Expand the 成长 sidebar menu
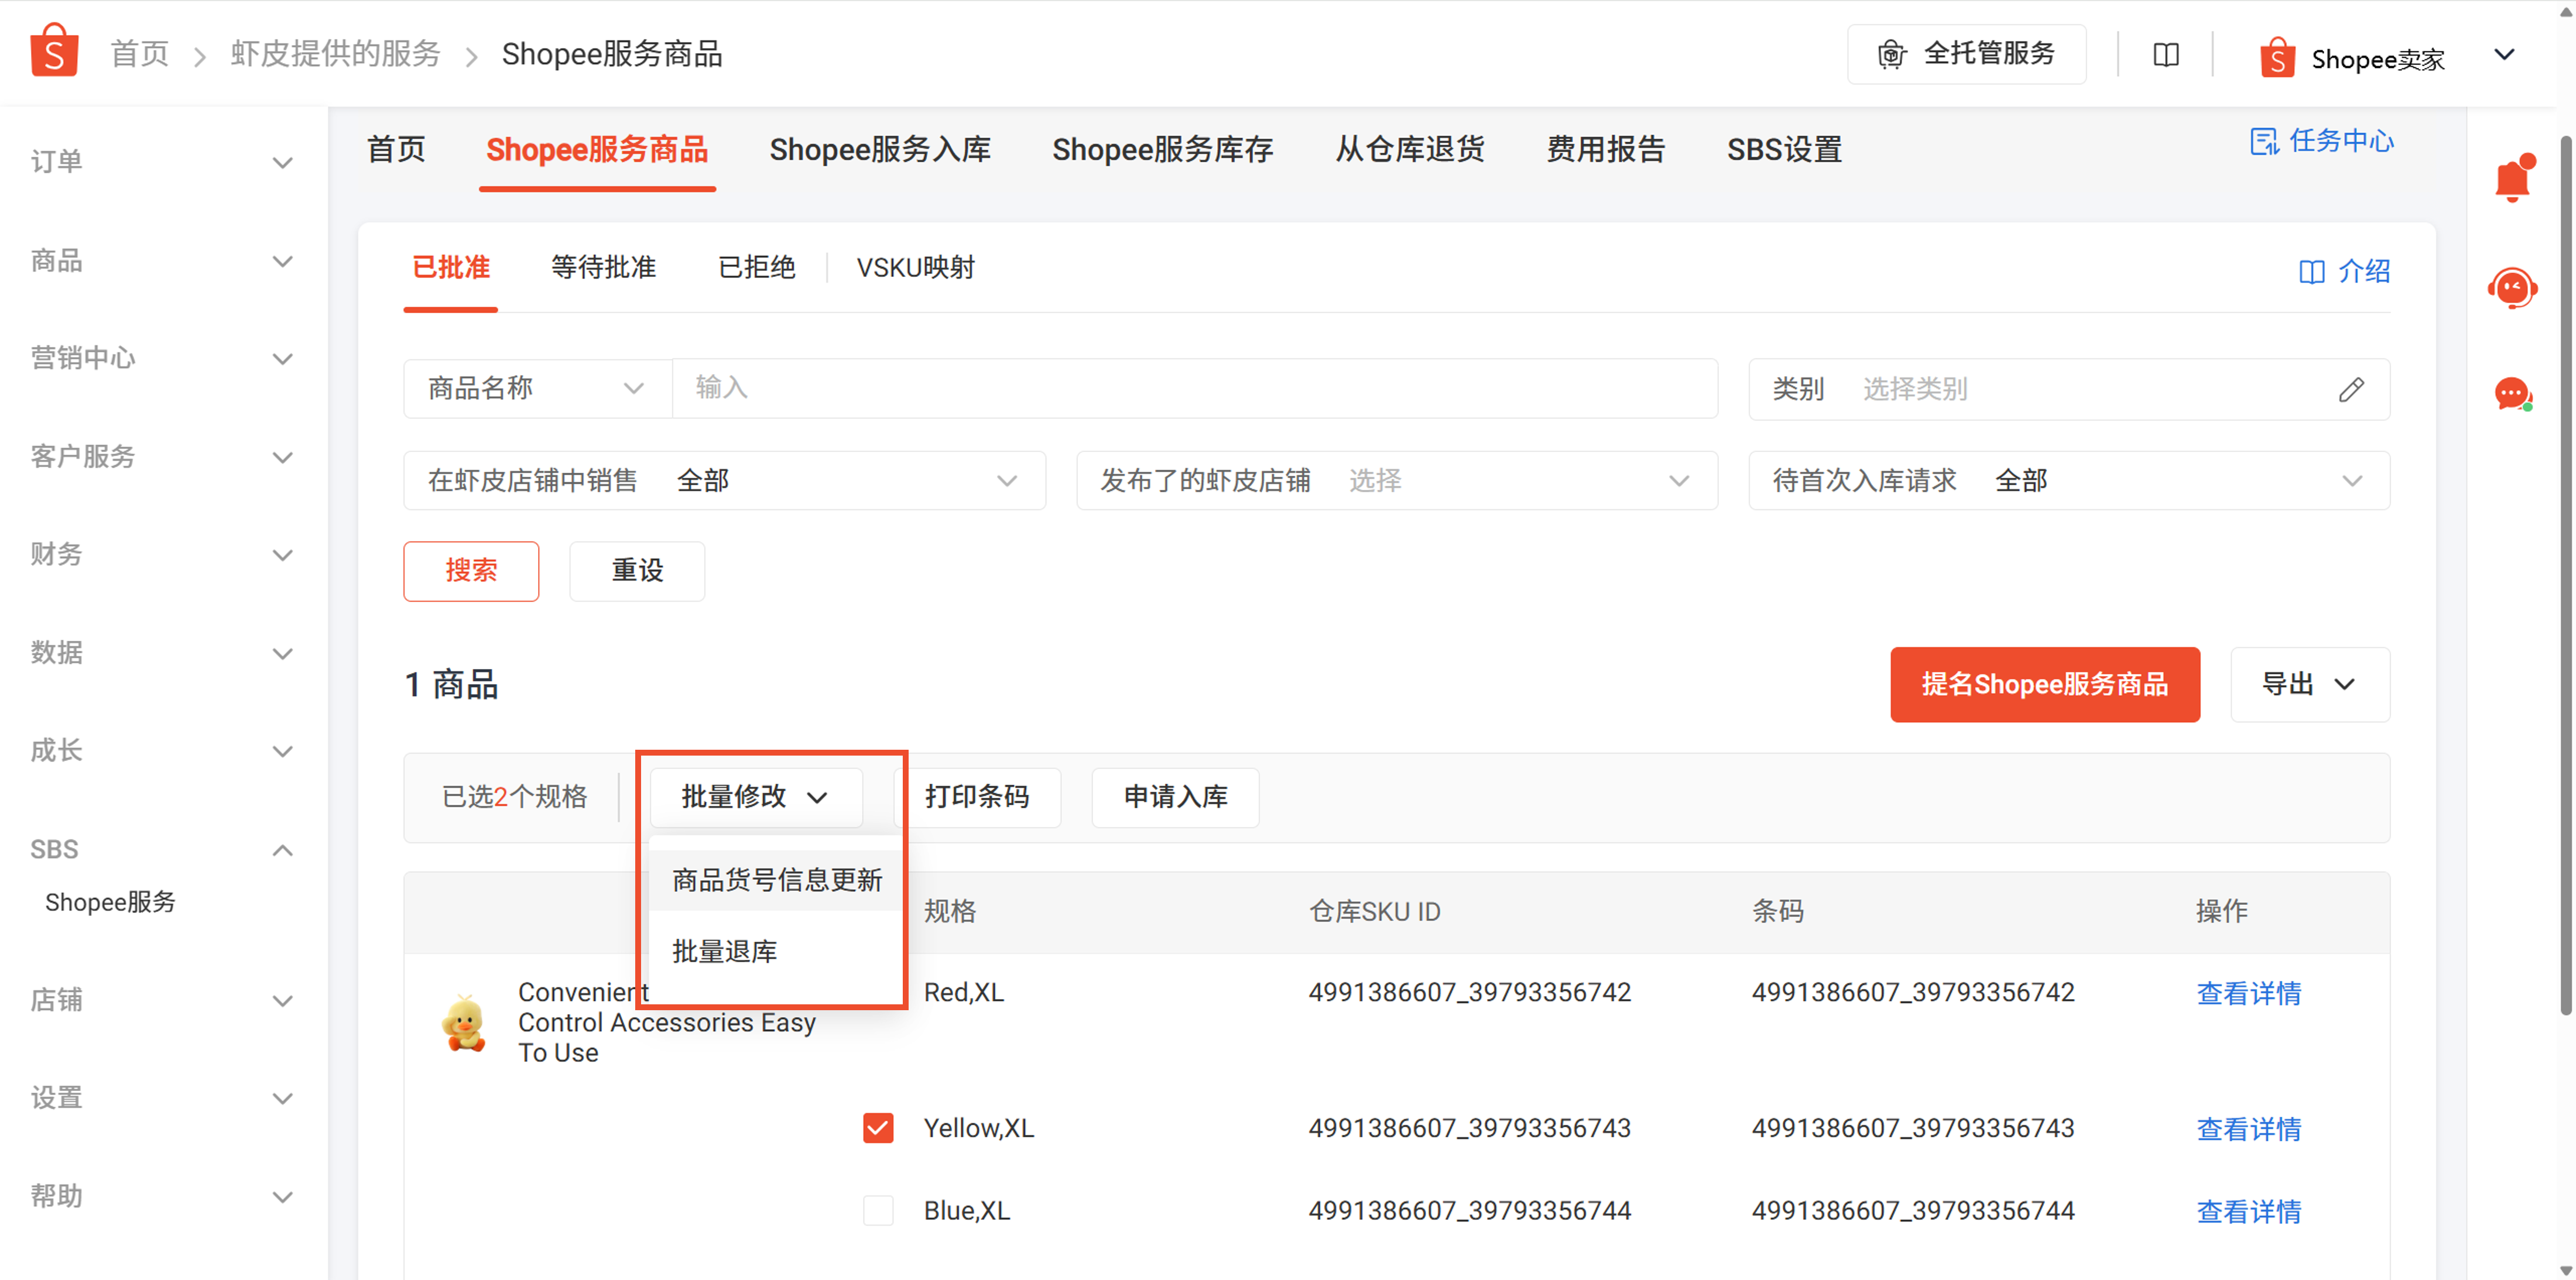The height and width of the screenshot is (1280, 2576). tap(164, 751)
